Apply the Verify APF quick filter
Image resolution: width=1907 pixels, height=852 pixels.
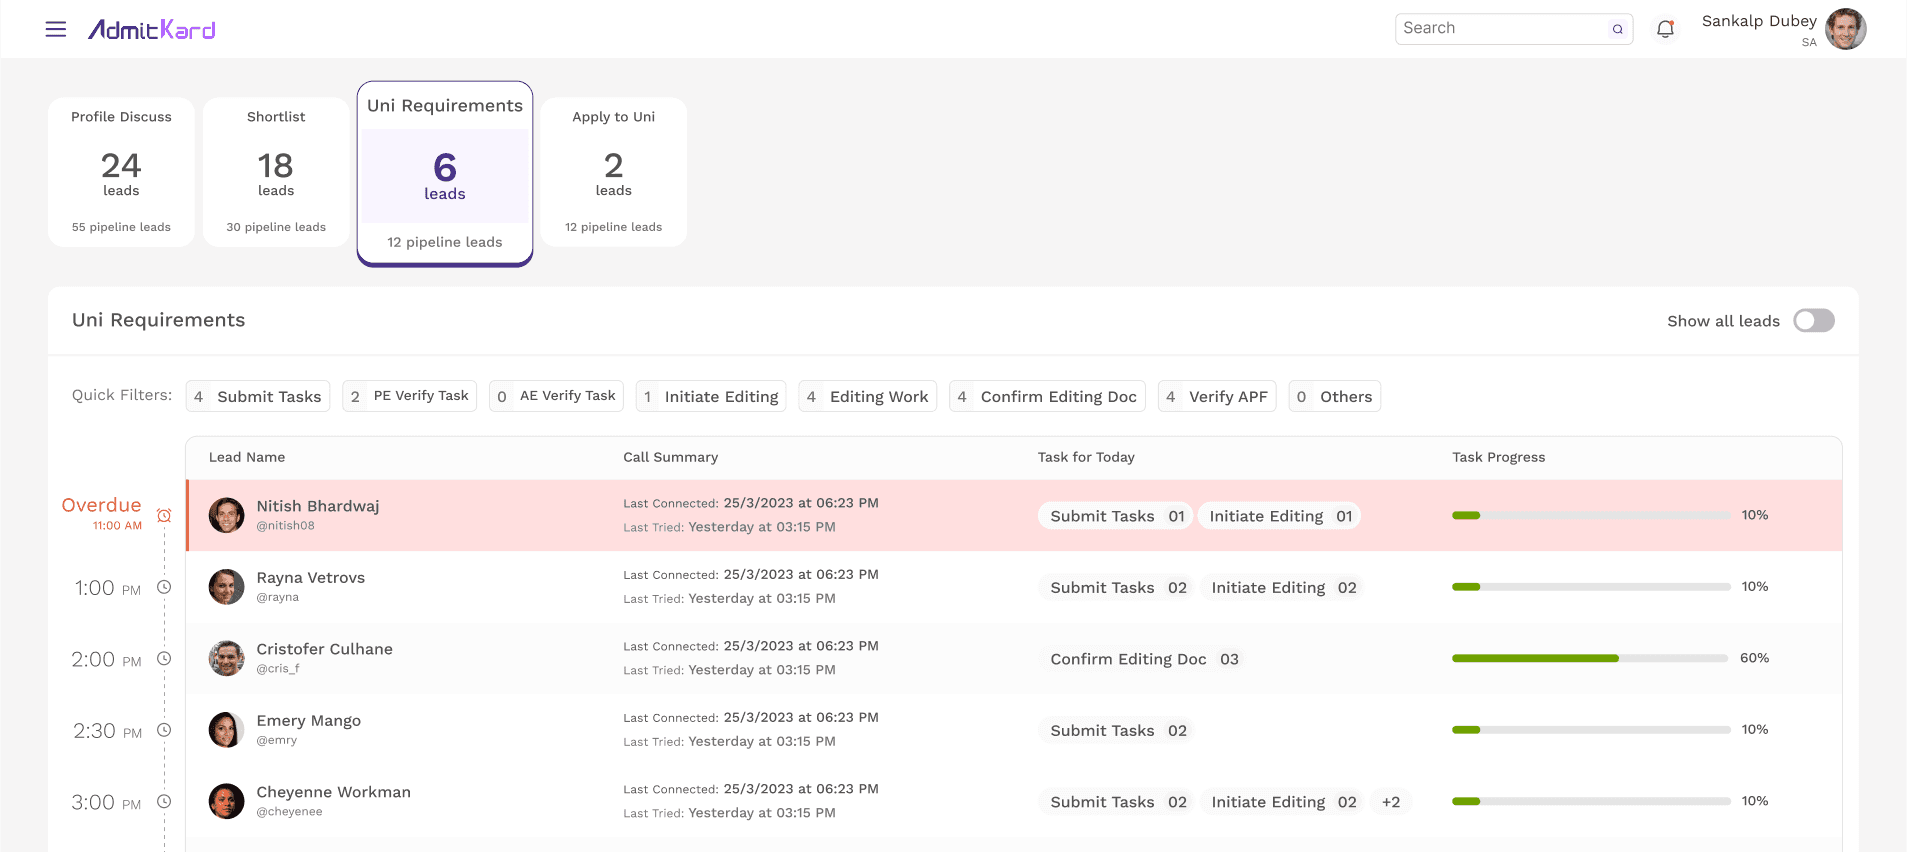coord(1217,396)
